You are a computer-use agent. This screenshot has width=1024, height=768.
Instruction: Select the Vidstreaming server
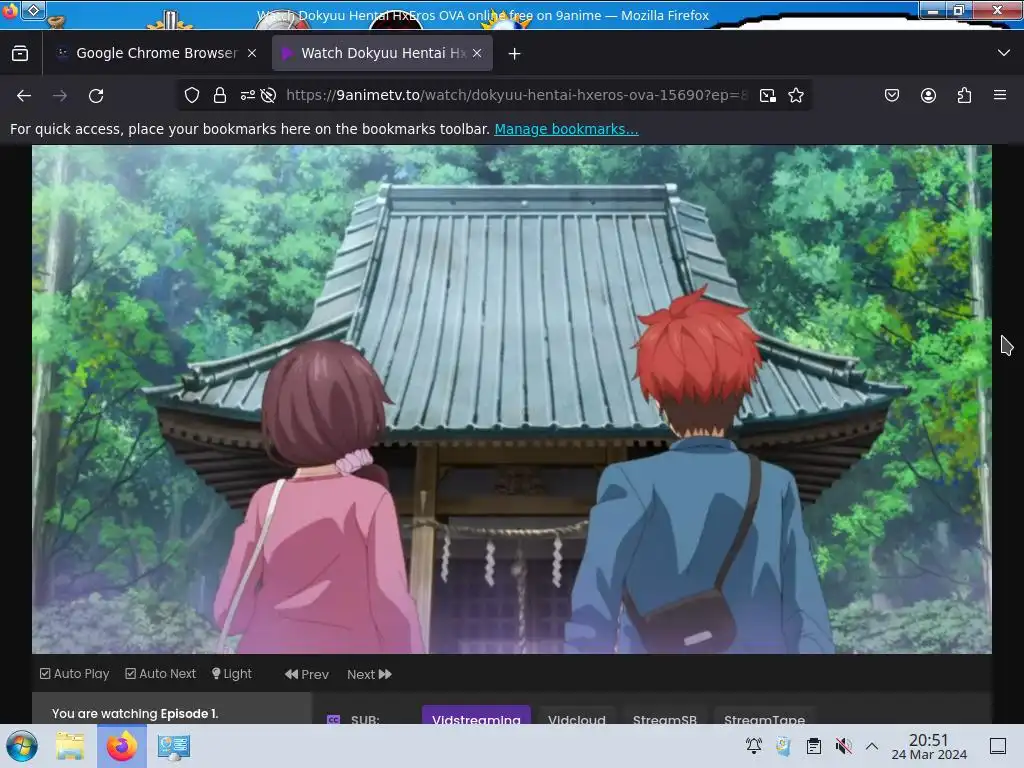pos(476,717)
